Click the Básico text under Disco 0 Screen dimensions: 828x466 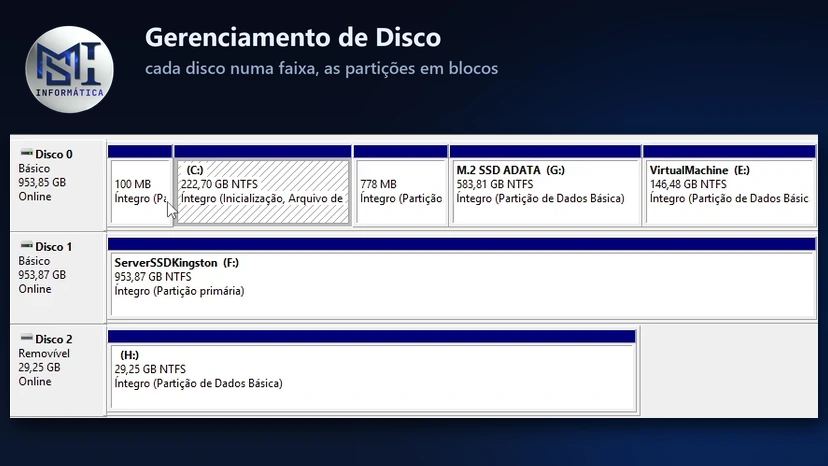click(x=34, y=169)
